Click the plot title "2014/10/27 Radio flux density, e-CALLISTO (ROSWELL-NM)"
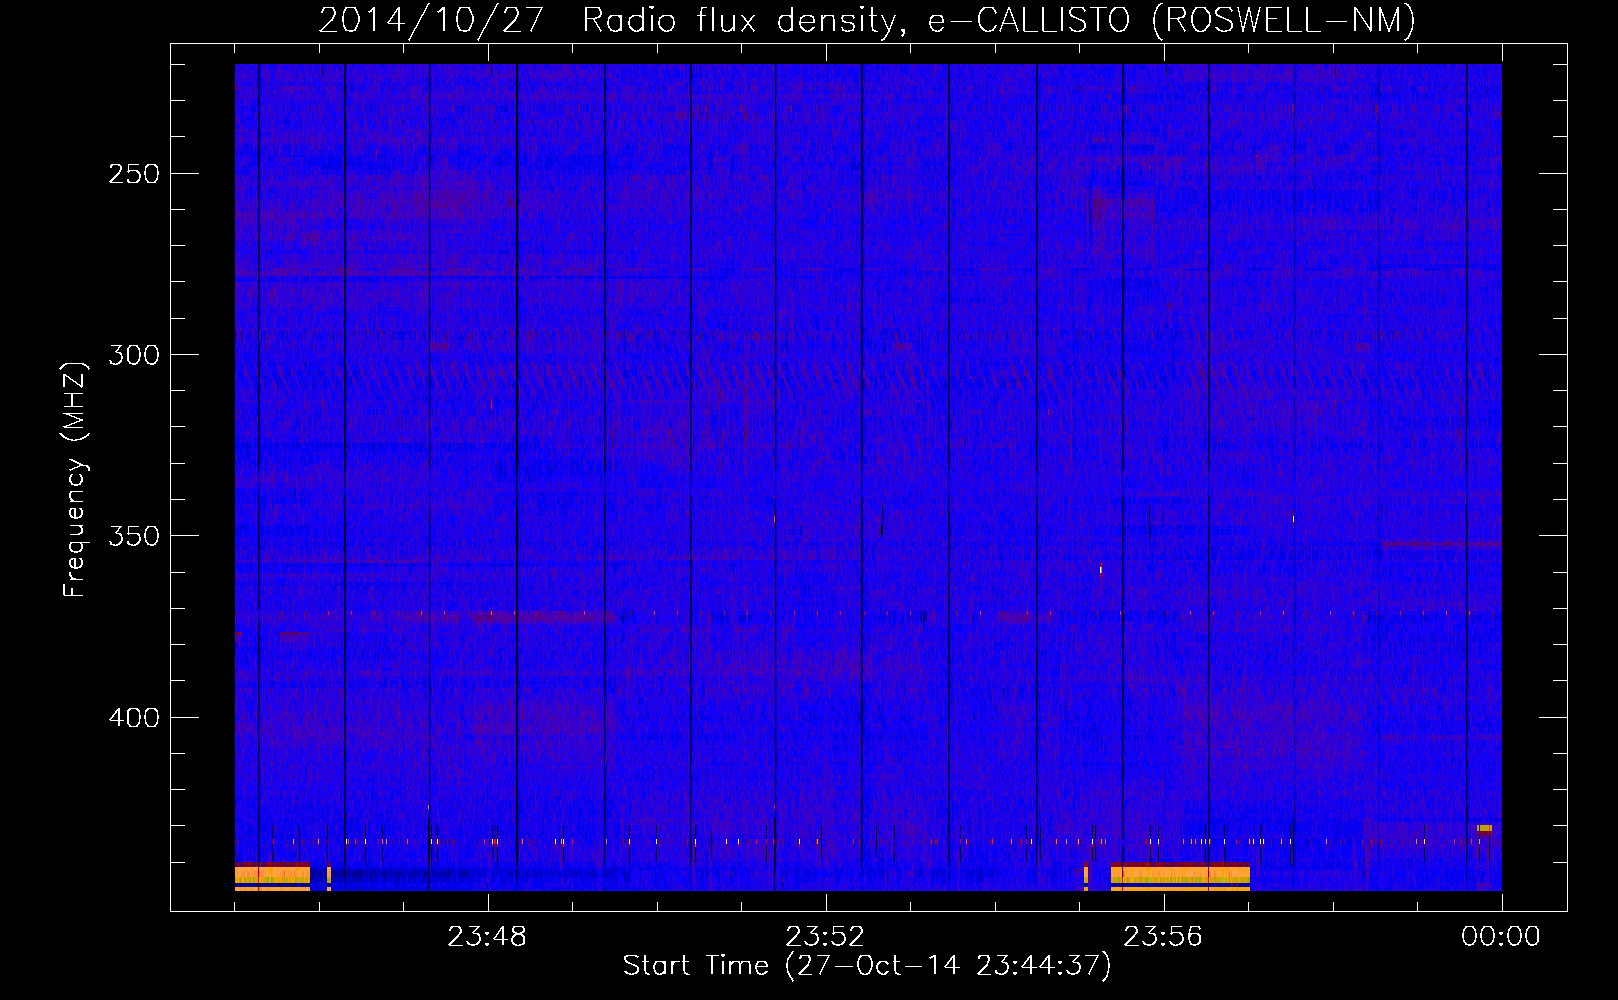This screenshot has height=1000, width=1618. [867, 20]
